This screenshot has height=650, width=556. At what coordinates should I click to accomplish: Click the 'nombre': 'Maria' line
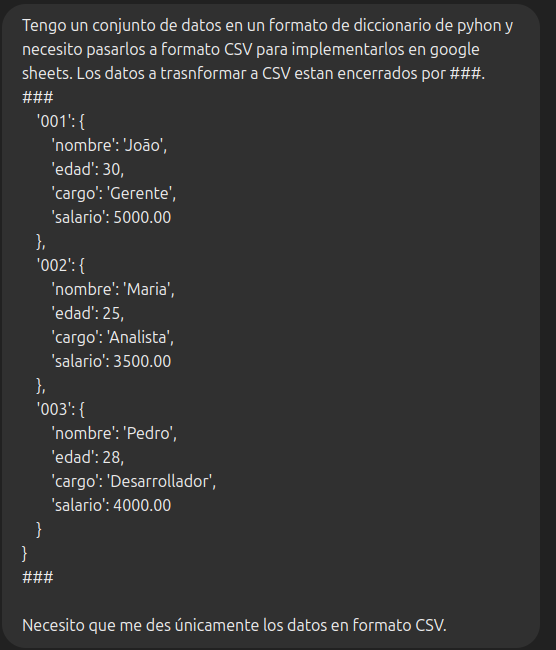pyautogui.click(x=113, y=289)
